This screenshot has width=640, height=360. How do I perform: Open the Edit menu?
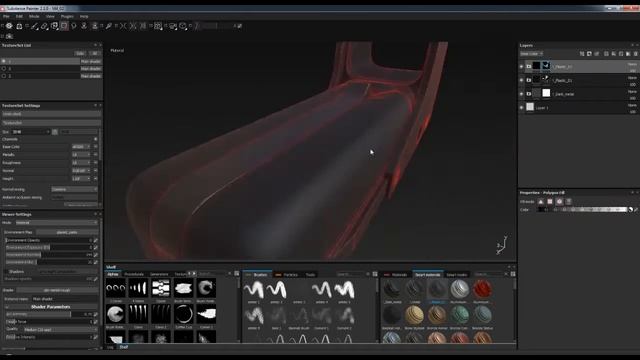19,16
